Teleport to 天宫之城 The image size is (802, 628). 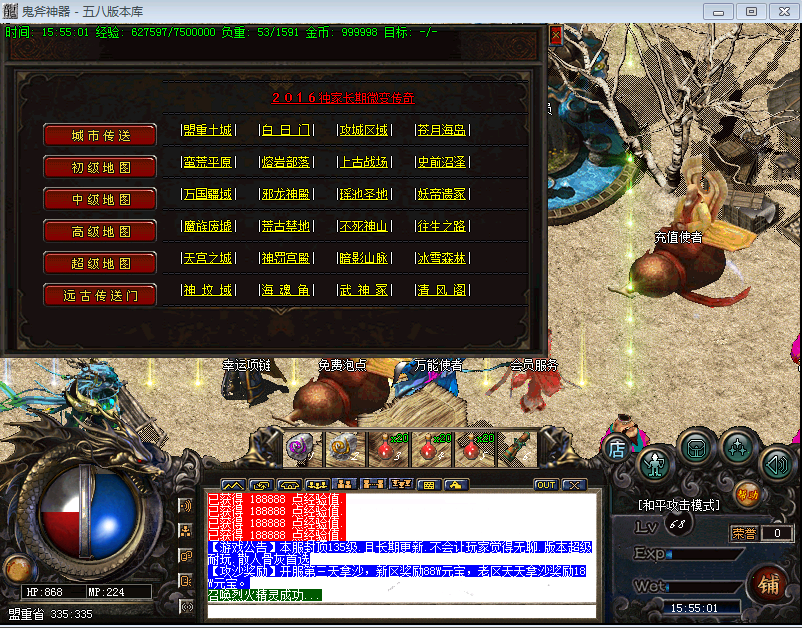point(208,258)
